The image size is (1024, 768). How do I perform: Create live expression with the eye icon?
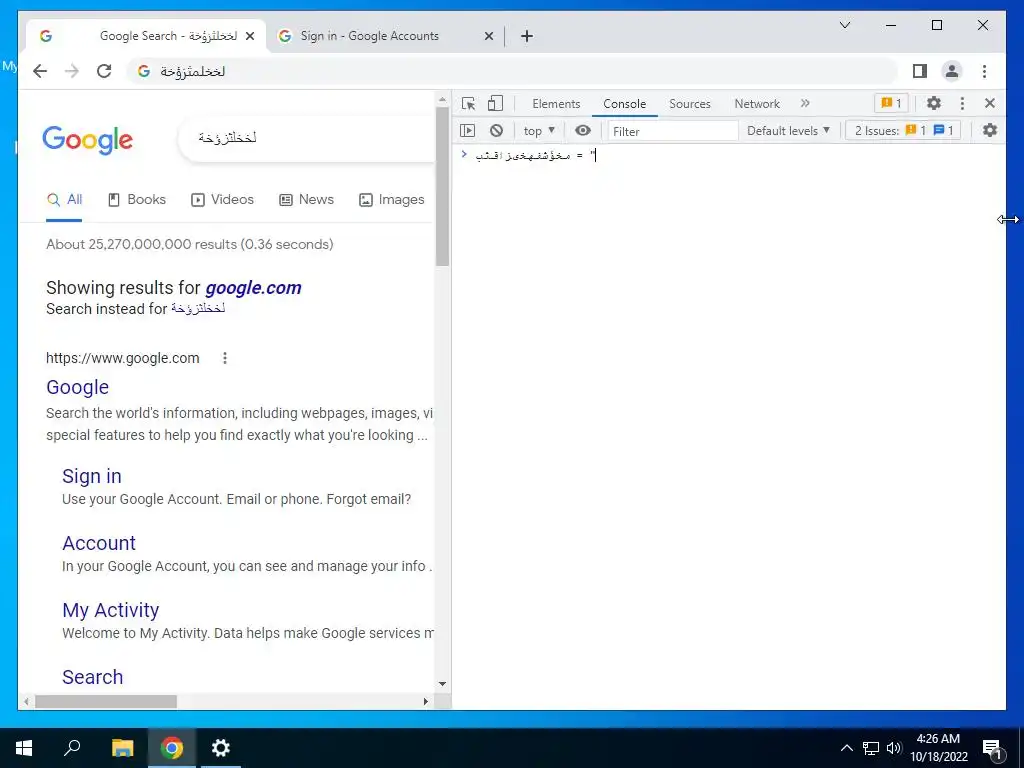[x=583, y=131]
